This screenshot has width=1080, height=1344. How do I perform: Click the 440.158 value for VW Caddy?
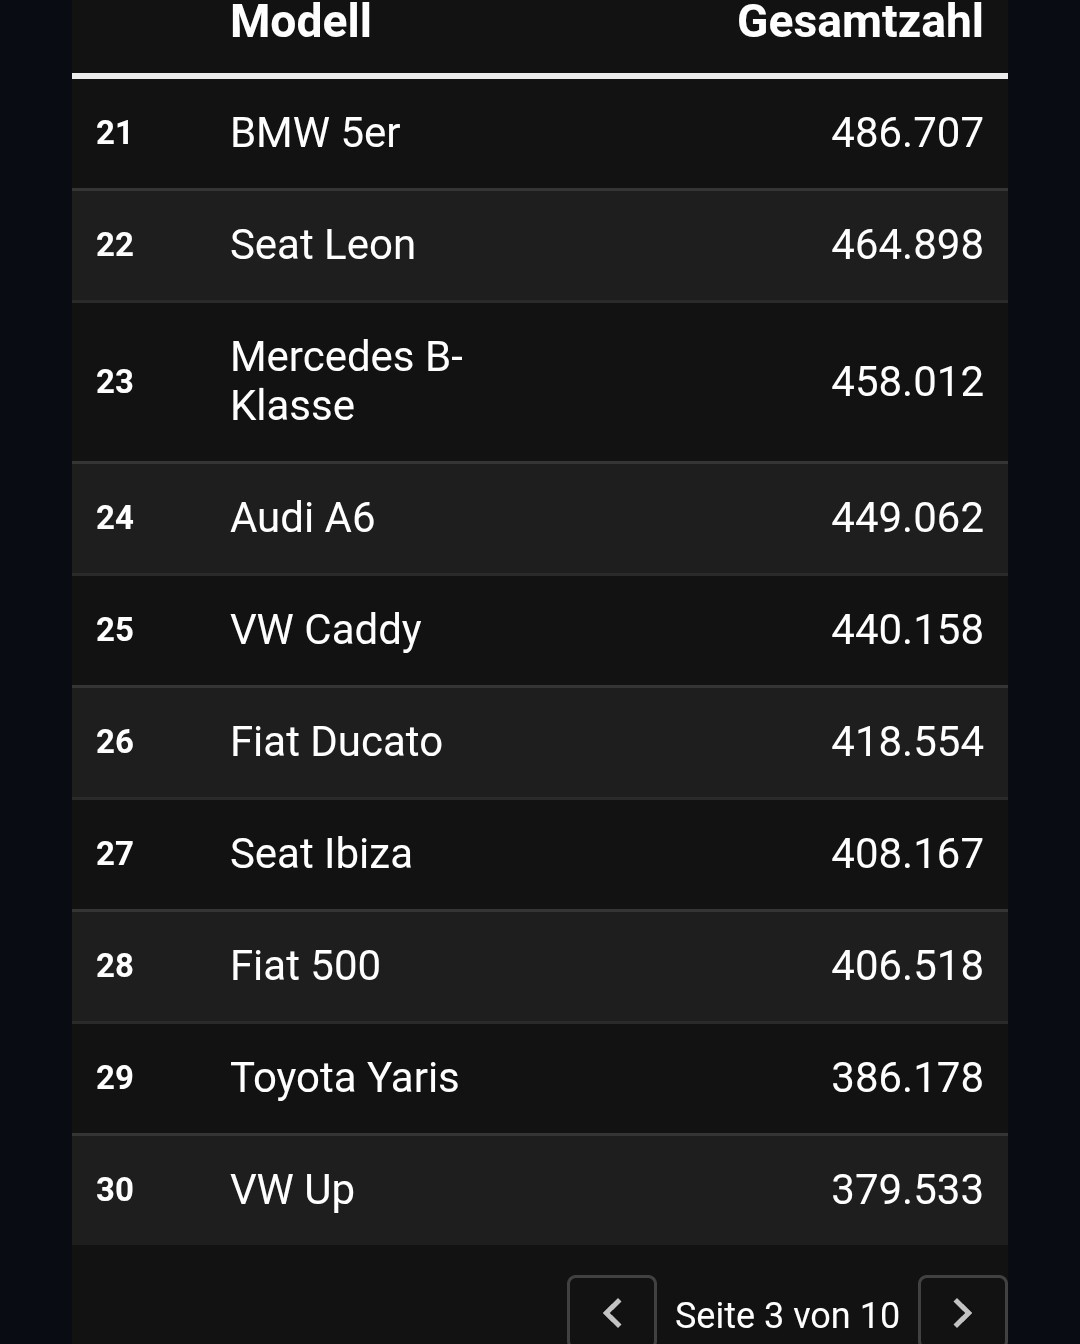[907, 630]
